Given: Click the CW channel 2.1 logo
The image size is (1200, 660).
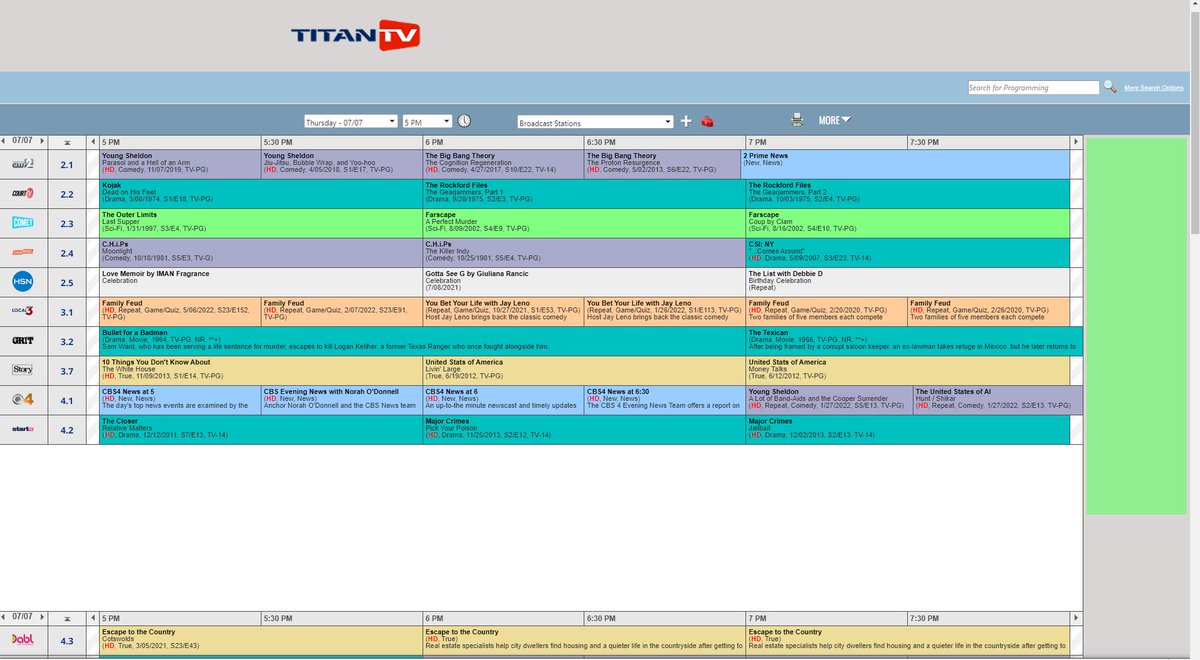Looking at the screenshot, I should (23, 164).
